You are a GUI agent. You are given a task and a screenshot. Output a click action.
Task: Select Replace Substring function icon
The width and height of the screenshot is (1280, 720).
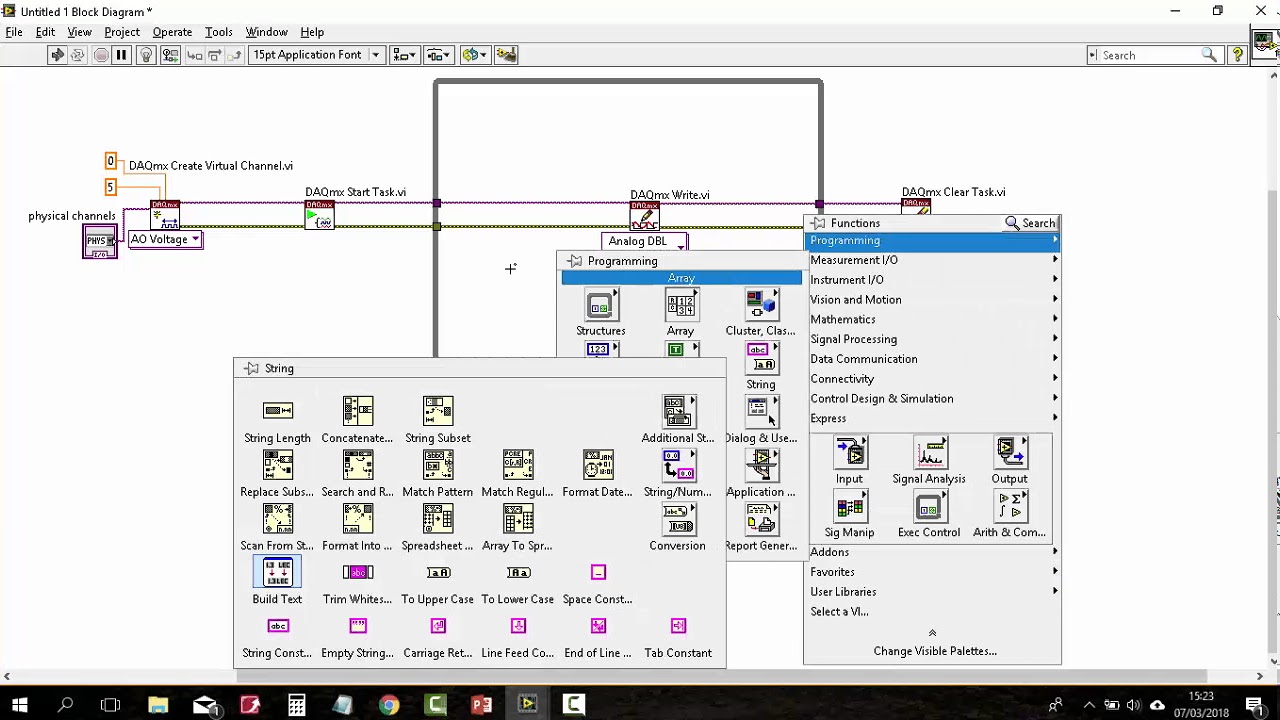(x=277, y=464)
